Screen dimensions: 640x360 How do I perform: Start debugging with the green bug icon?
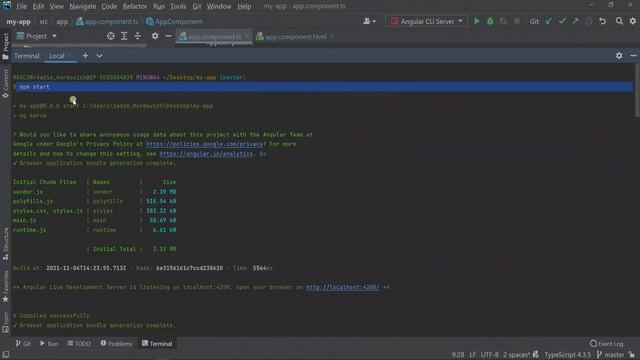[490, 21]
